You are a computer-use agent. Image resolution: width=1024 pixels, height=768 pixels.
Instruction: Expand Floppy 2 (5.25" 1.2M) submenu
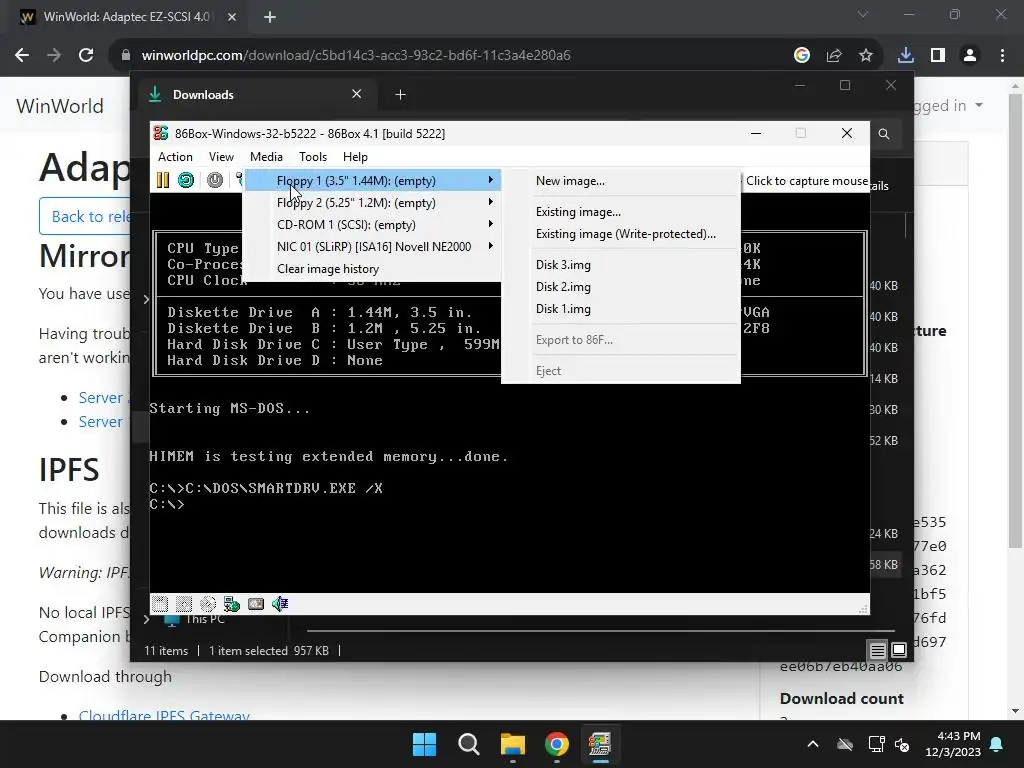(373, 202)
